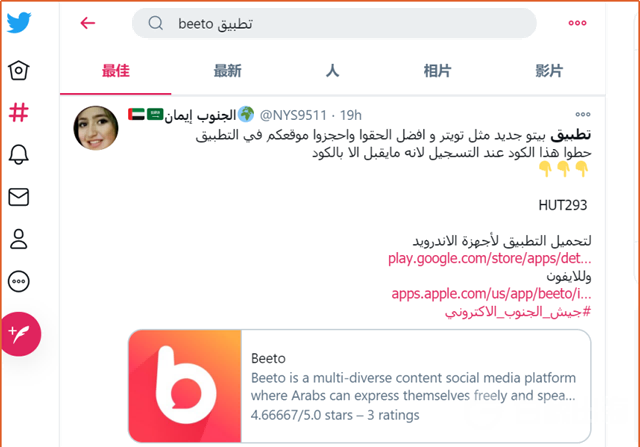
Task: Open the Home icon in sidebar
Action: click(x=19, y=70)
